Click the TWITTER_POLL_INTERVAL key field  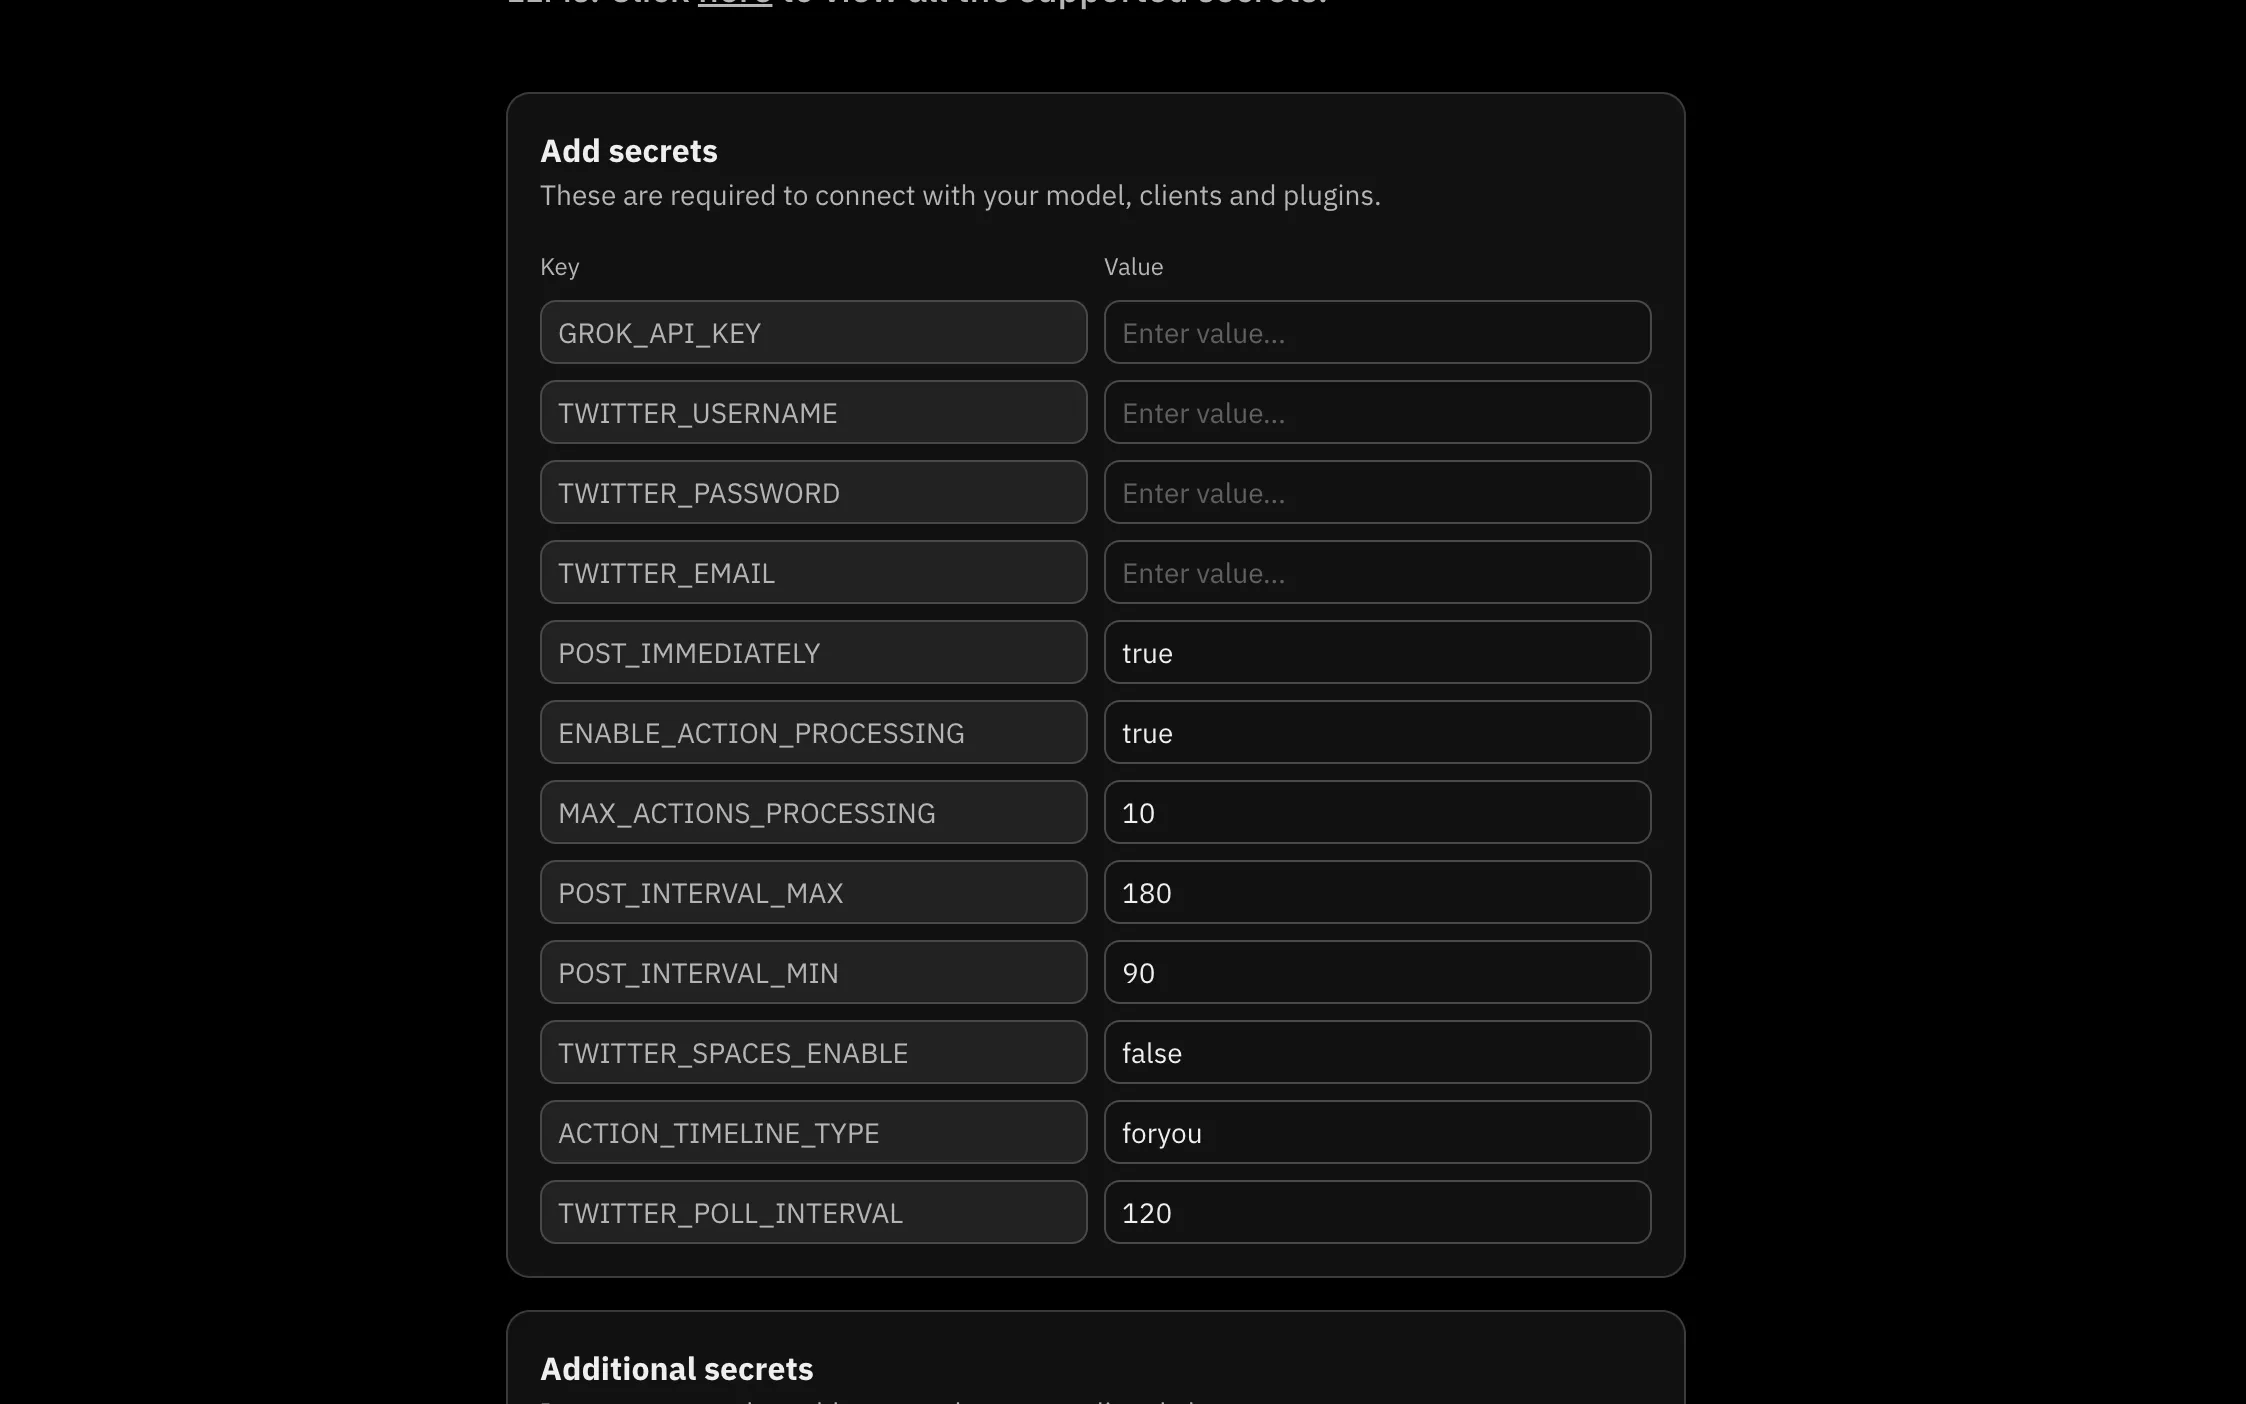click(813, 1212)
